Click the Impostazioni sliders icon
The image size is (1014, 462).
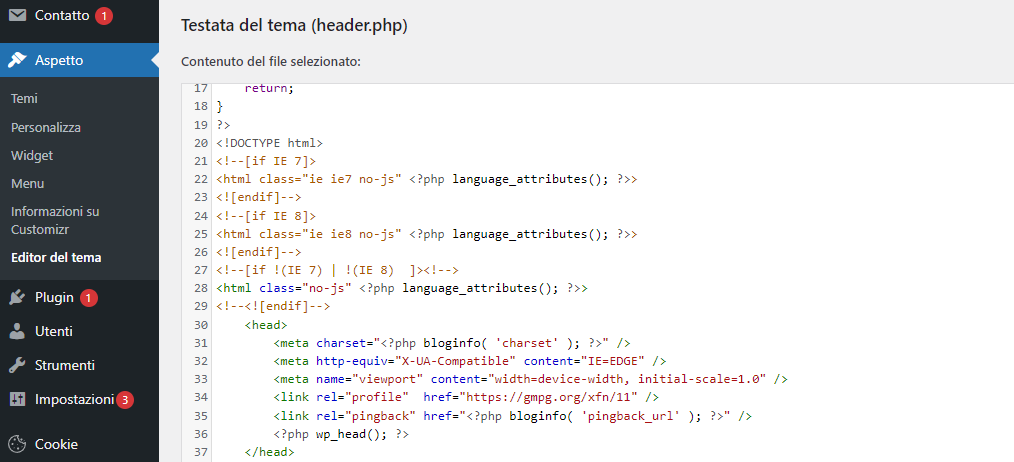[x=17, y=399]
